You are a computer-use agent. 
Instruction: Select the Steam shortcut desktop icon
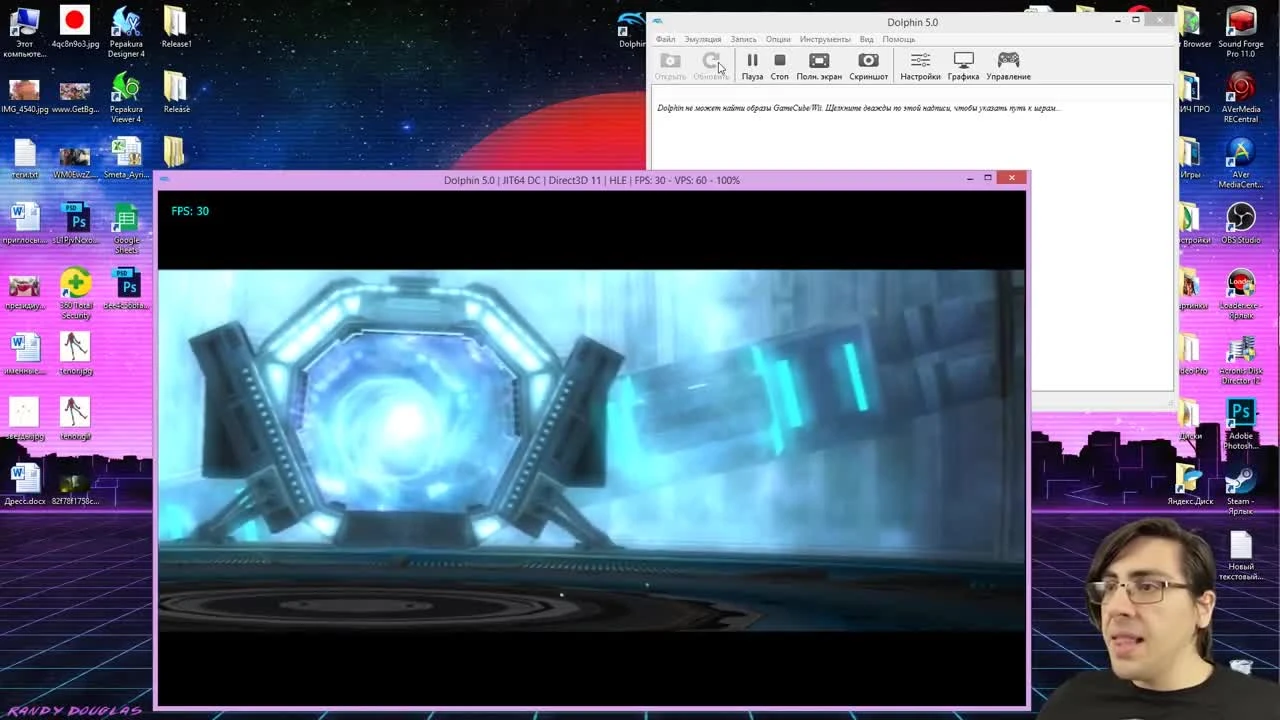click(1241, 491)
